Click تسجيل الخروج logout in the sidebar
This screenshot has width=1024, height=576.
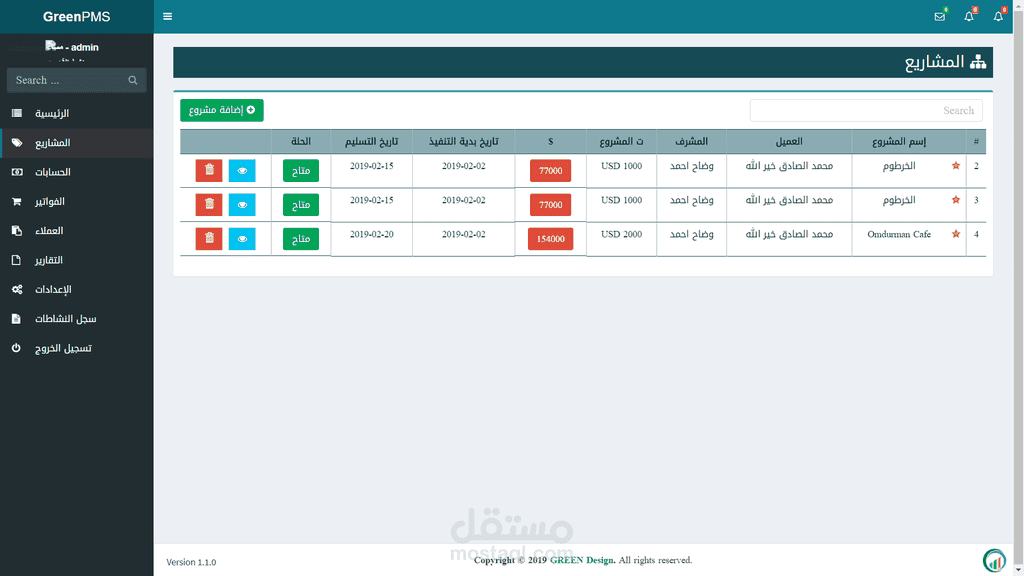[x=77, y=349]
